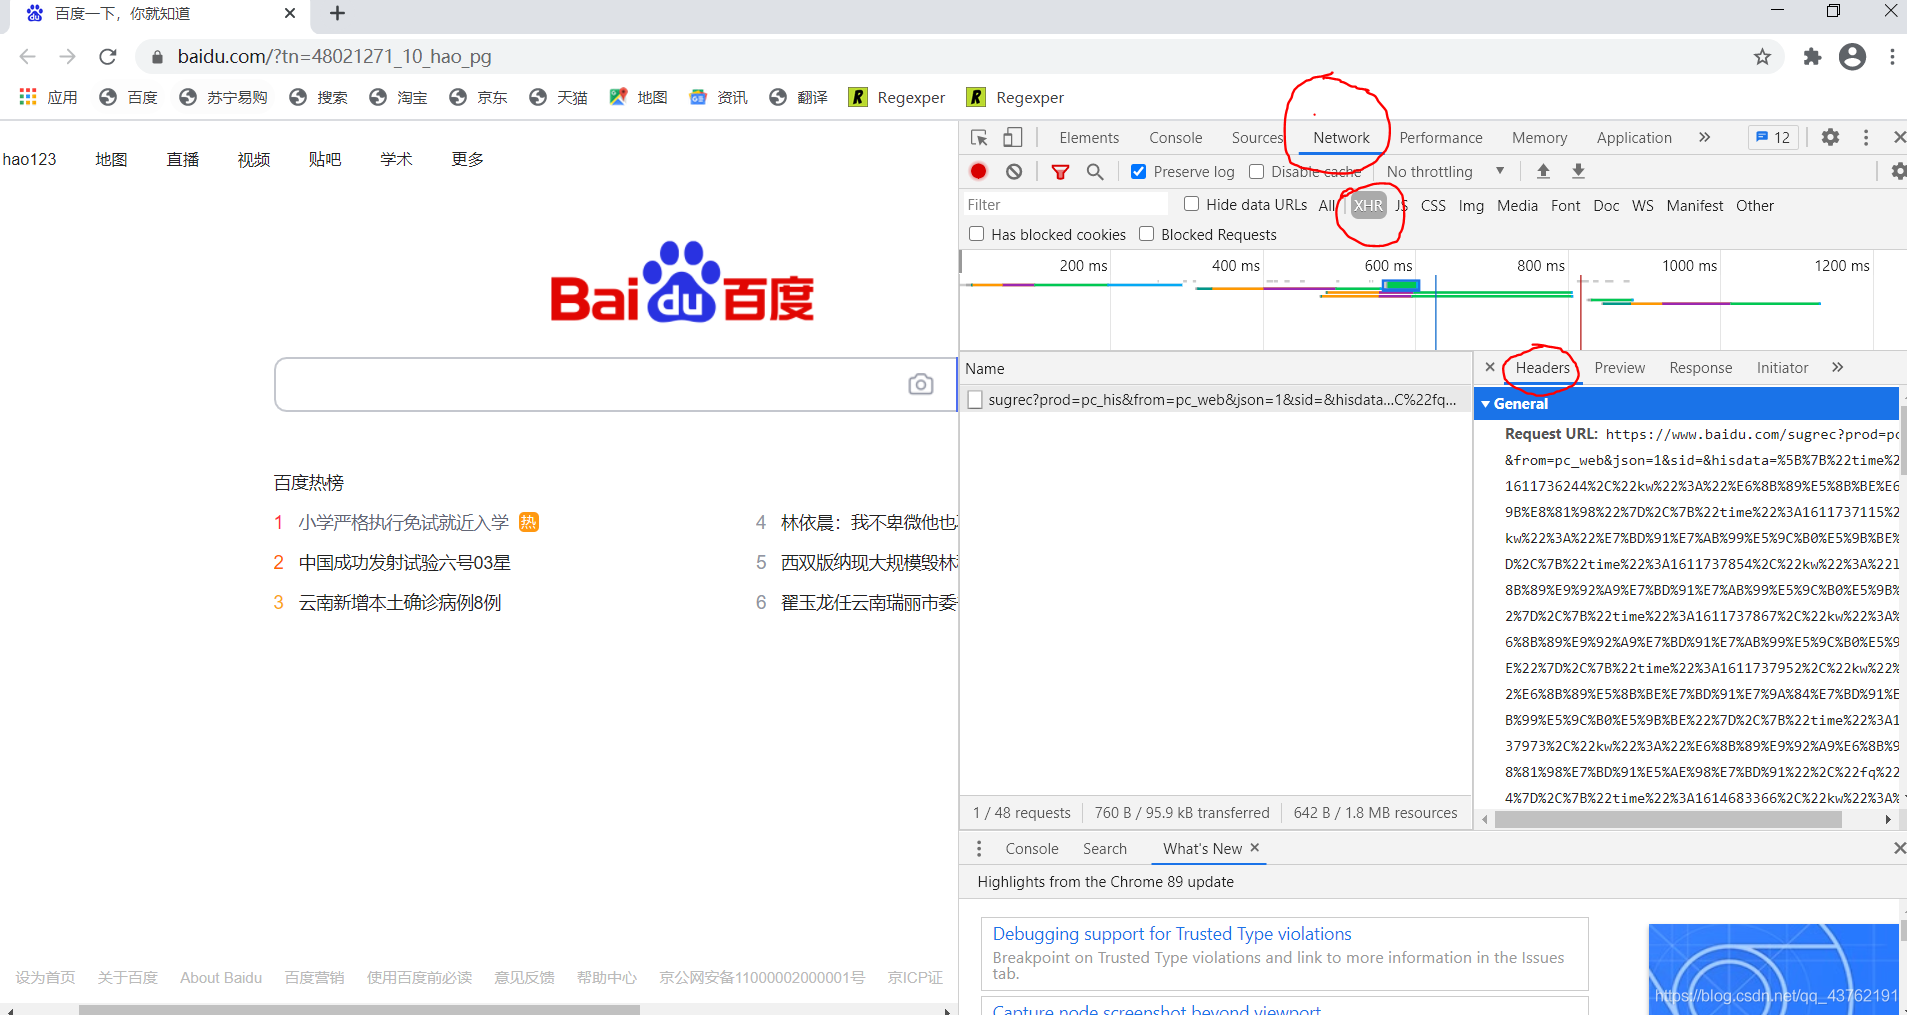1907x1015 pixels.
Task: Check the Blocked Requests filter
Action: coord(1147,234)
